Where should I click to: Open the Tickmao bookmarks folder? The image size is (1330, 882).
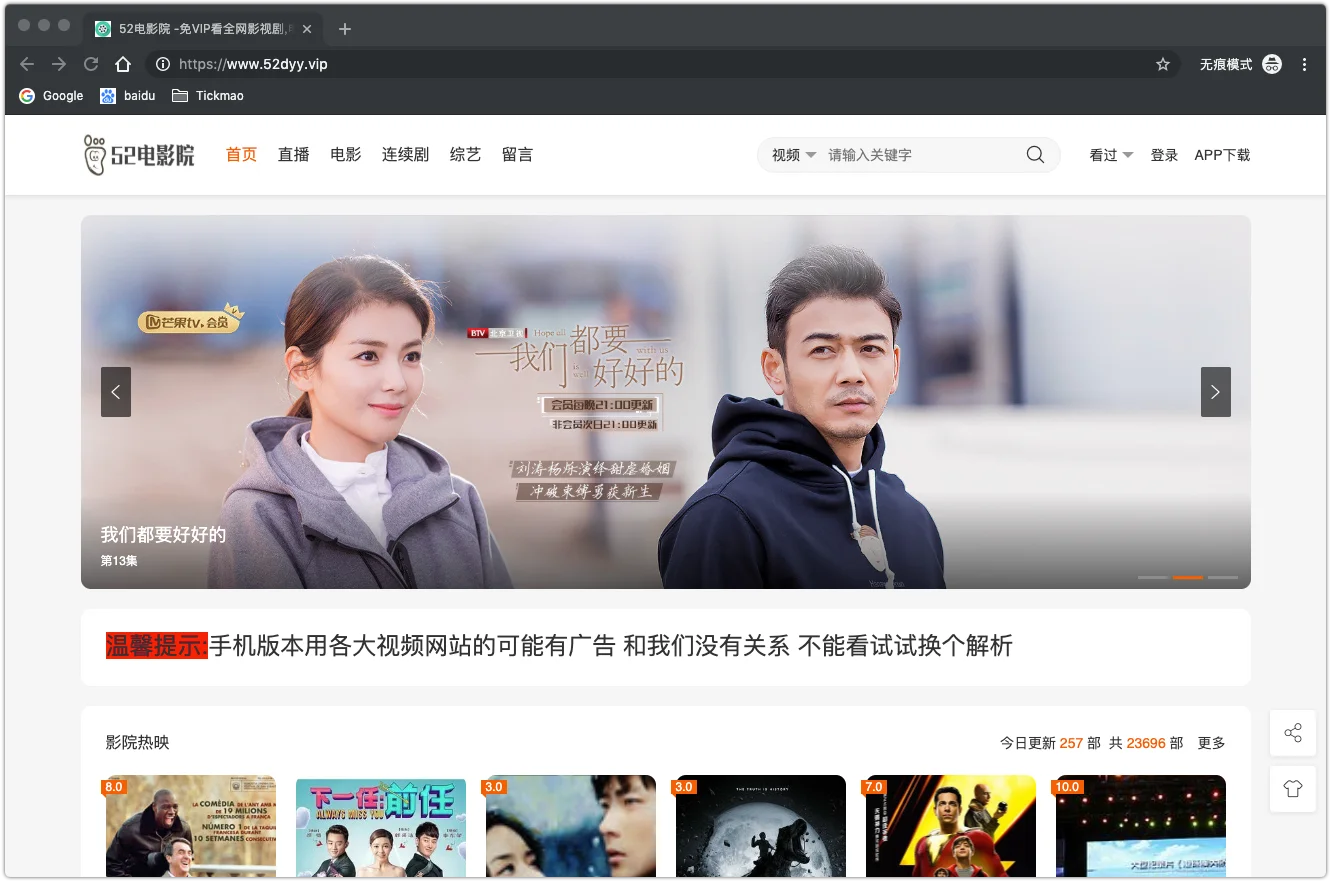click(x=208, y=96)
